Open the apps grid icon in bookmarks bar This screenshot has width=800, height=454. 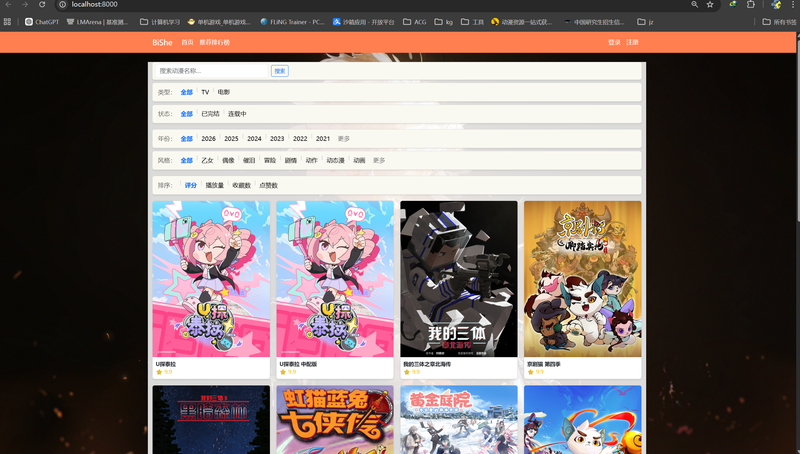pos(7,22)
